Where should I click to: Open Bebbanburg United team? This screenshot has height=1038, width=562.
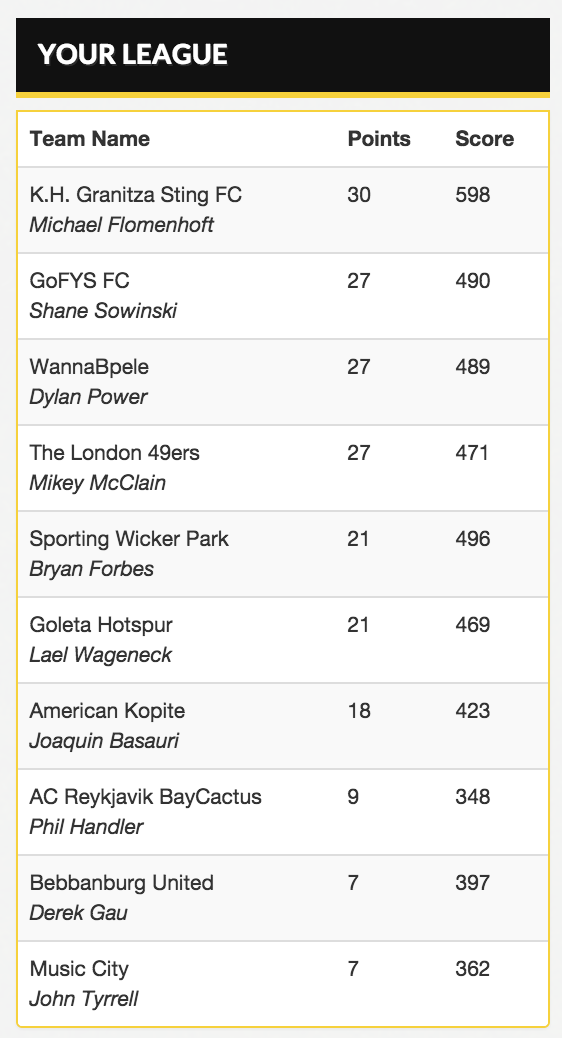(x=121, y=883)
